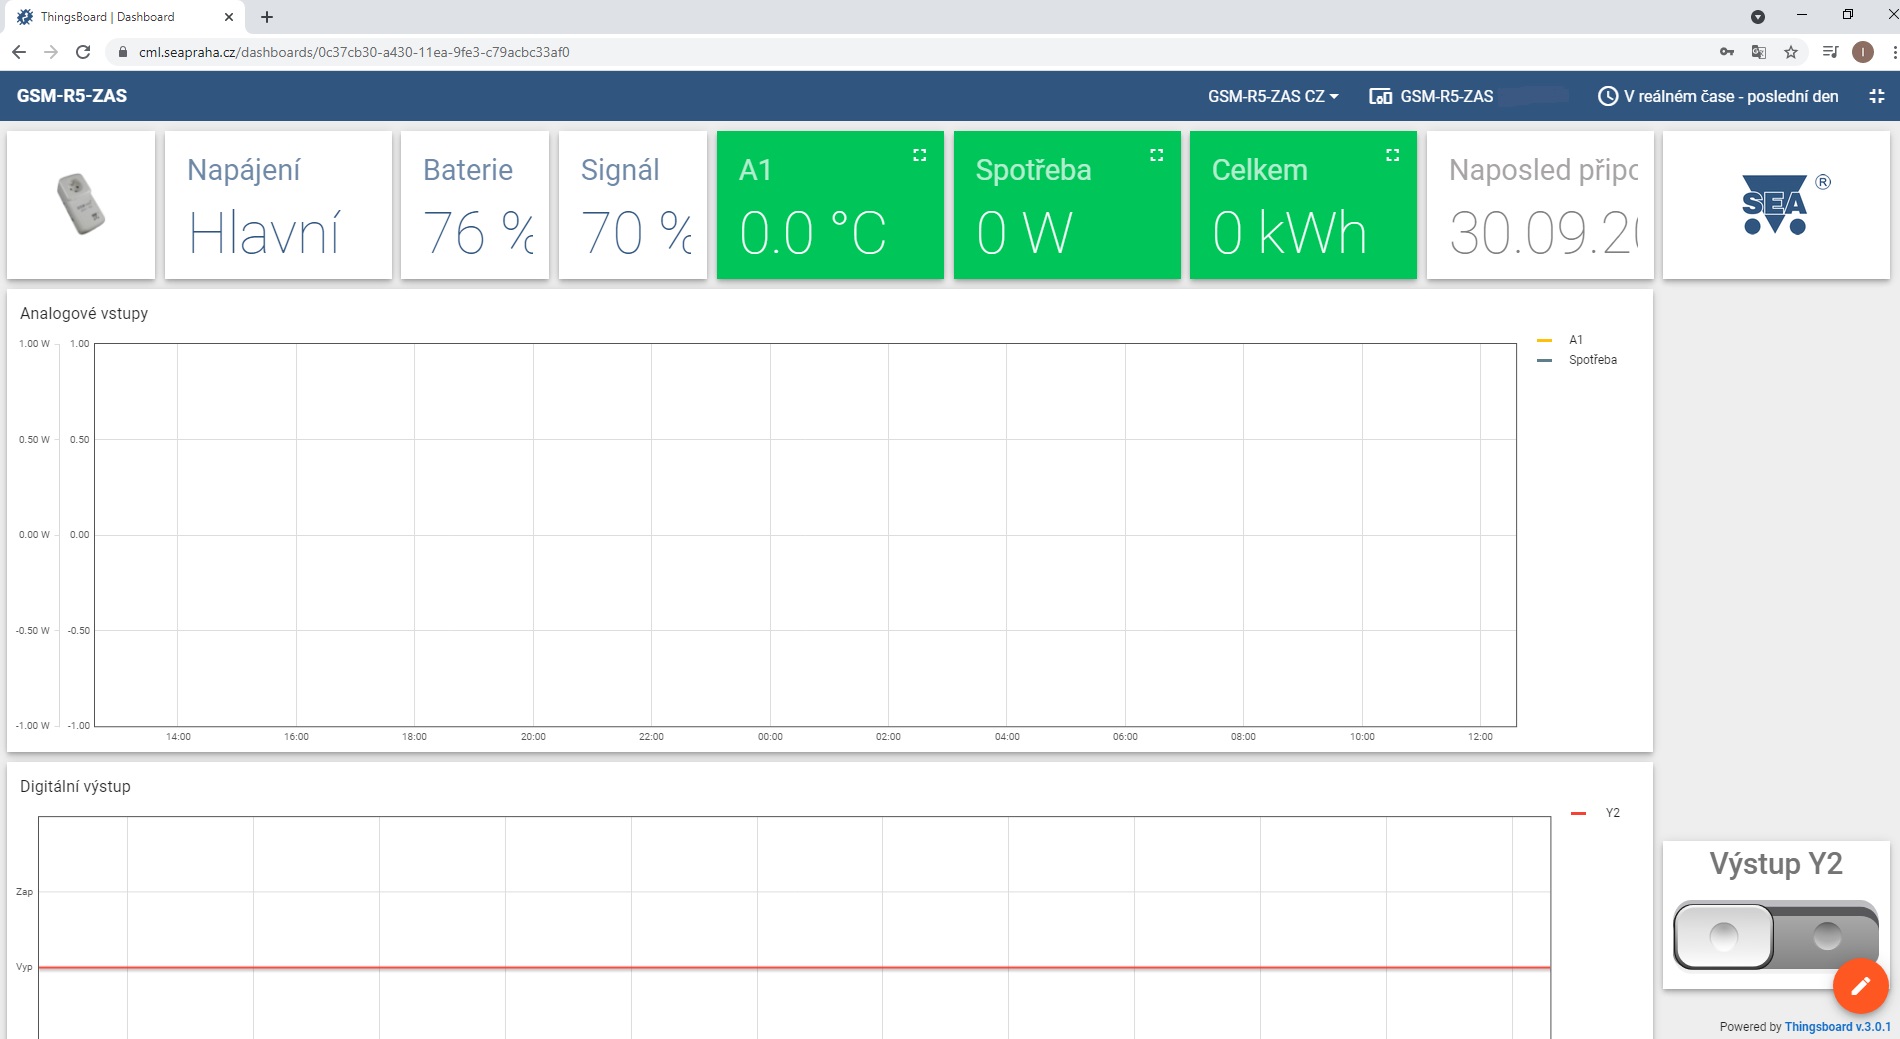Open the saved password key icon
Viewport: 1900px width, 1039px height.
pos(1727,52)
